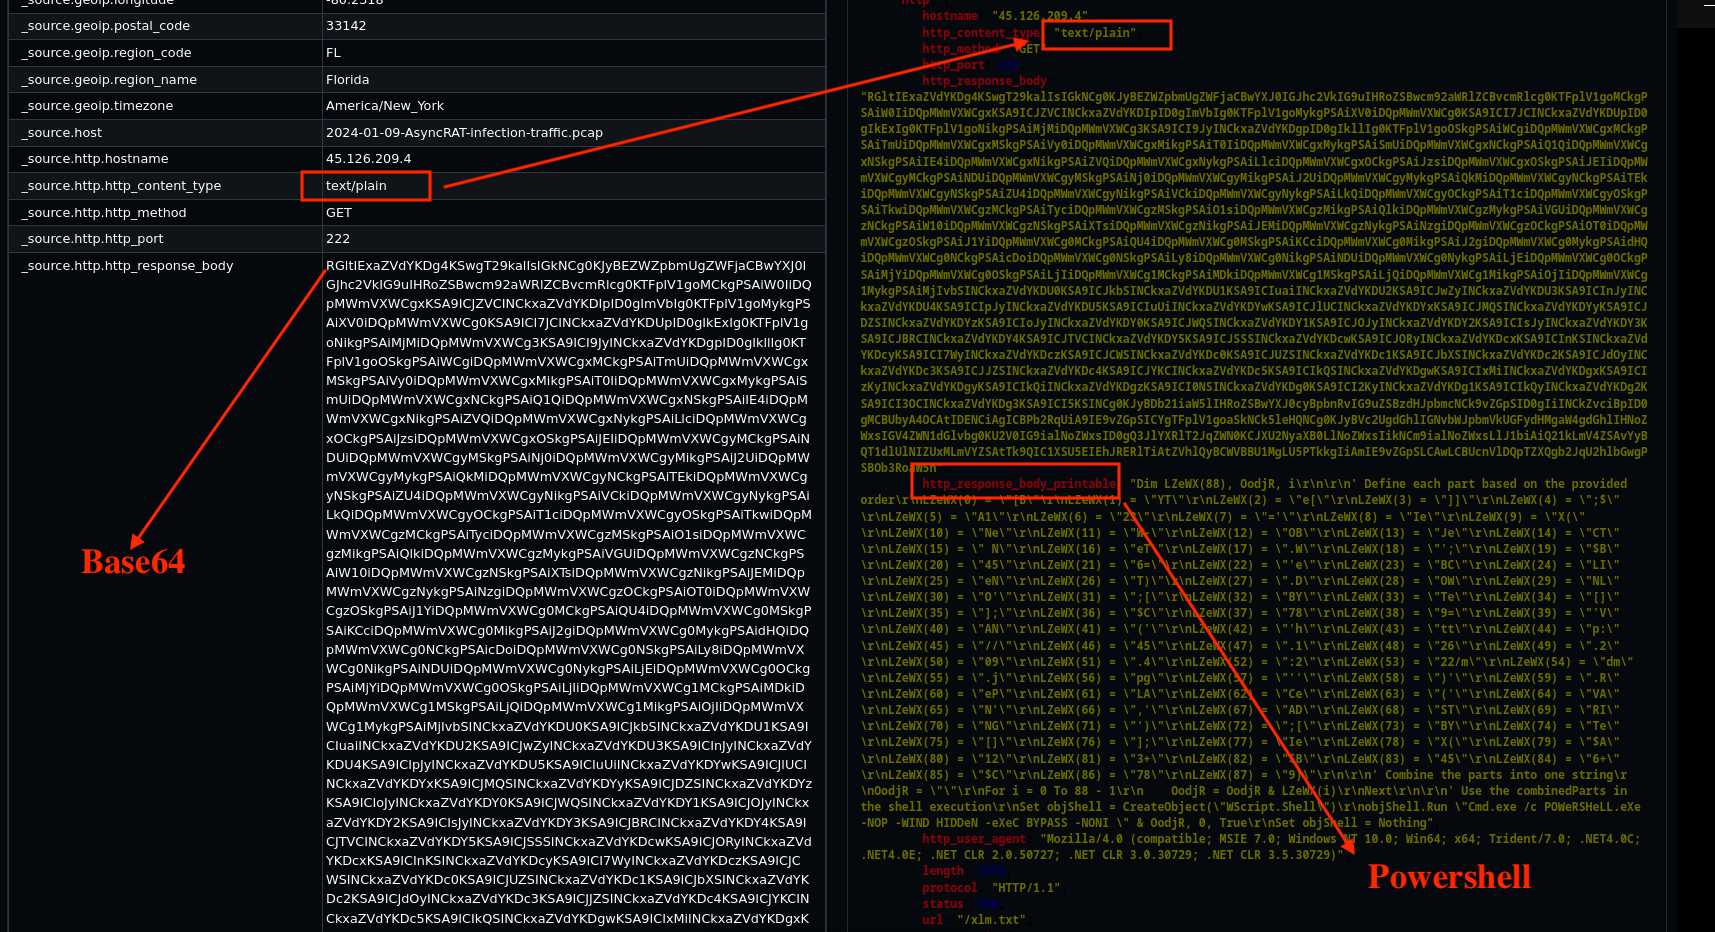Click the _source.http.hostname field name
The width and height of the screenshot is (1715, 932).
pos(95,159)
